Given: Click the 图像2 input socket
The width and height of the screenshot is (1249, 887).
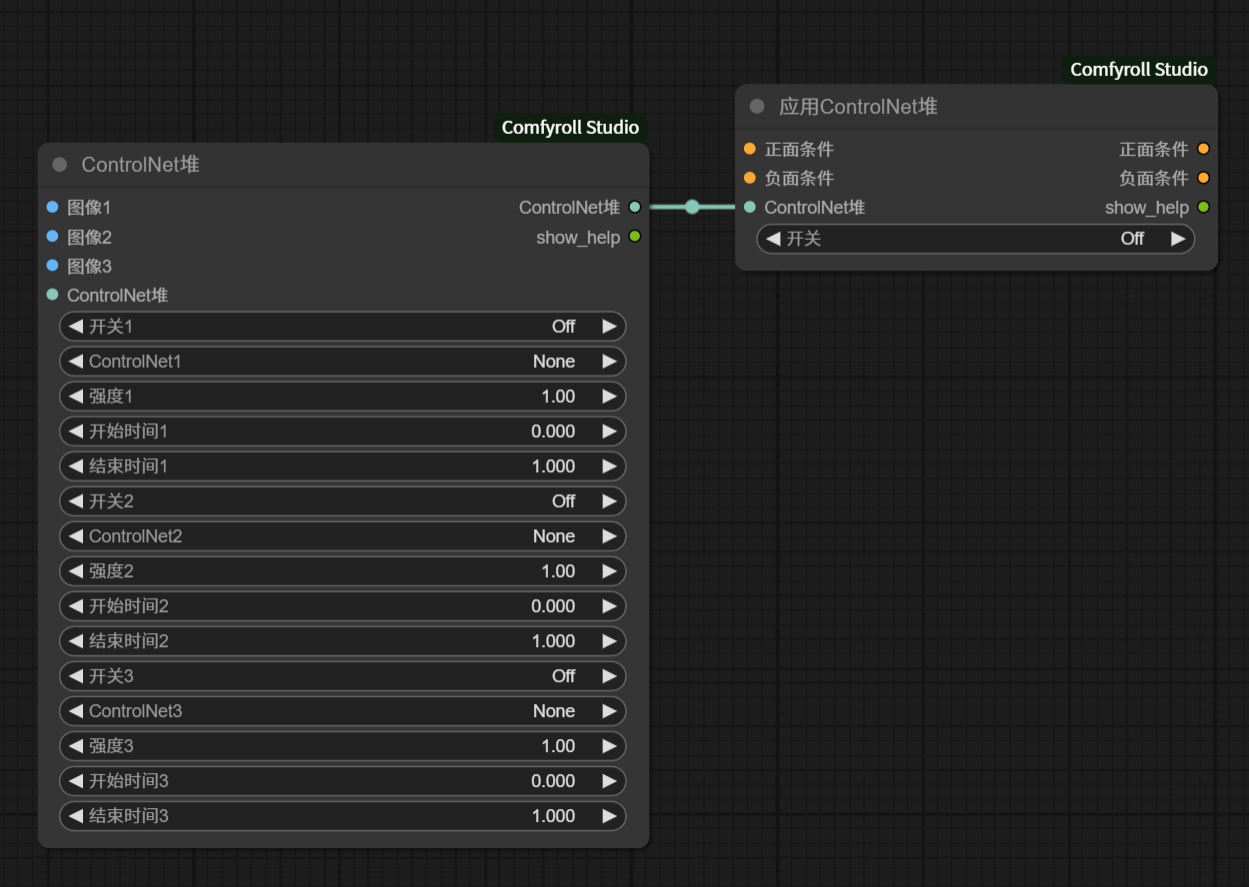Looking at the screenshot, I should coord(52,236).
